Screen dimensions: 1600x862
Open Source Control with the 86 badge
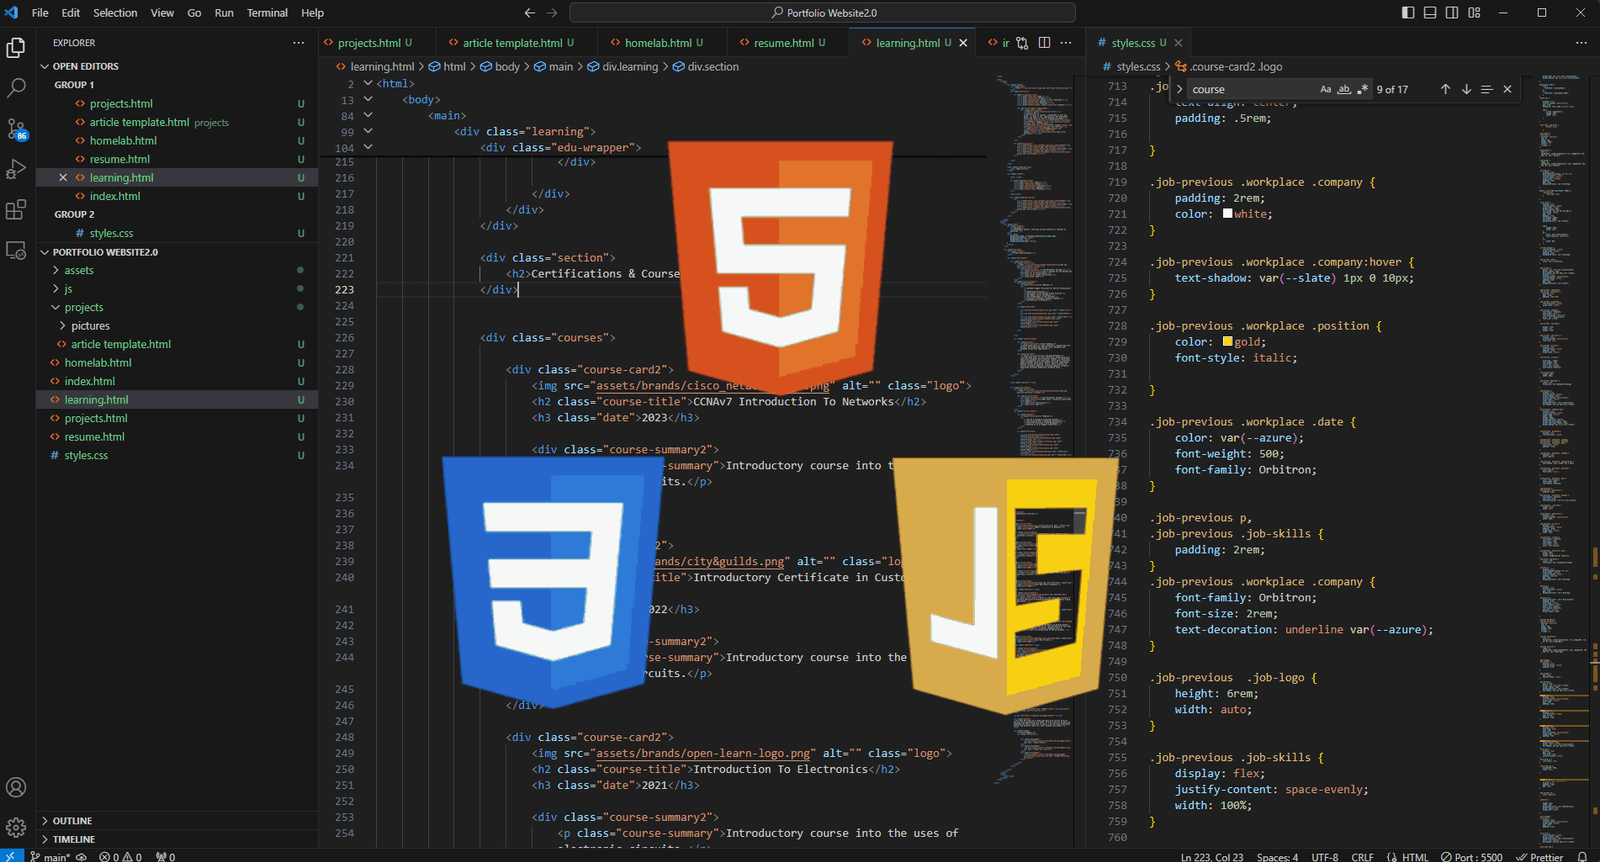point(16,129)
